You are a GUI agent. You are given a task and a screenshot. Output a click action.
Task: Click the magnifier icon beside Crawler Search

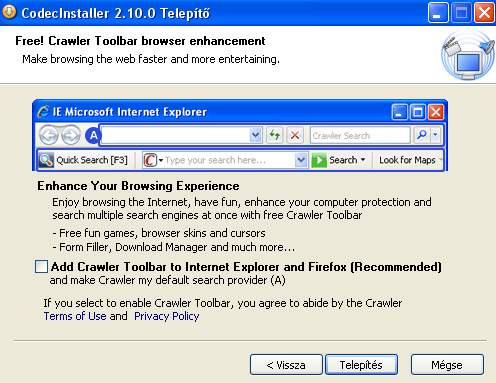click(x=422, y=135)
